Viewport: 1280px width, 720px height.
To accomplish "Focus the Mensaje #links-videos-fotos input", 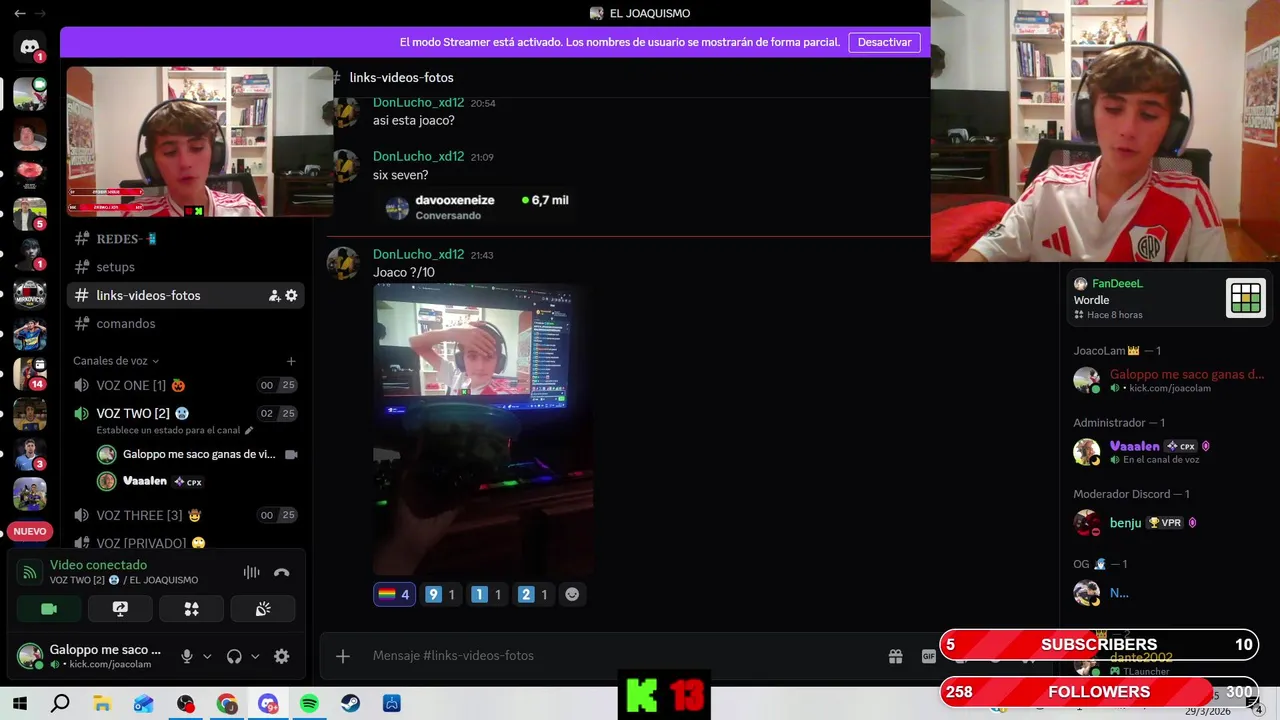I will tap(620, 656).
